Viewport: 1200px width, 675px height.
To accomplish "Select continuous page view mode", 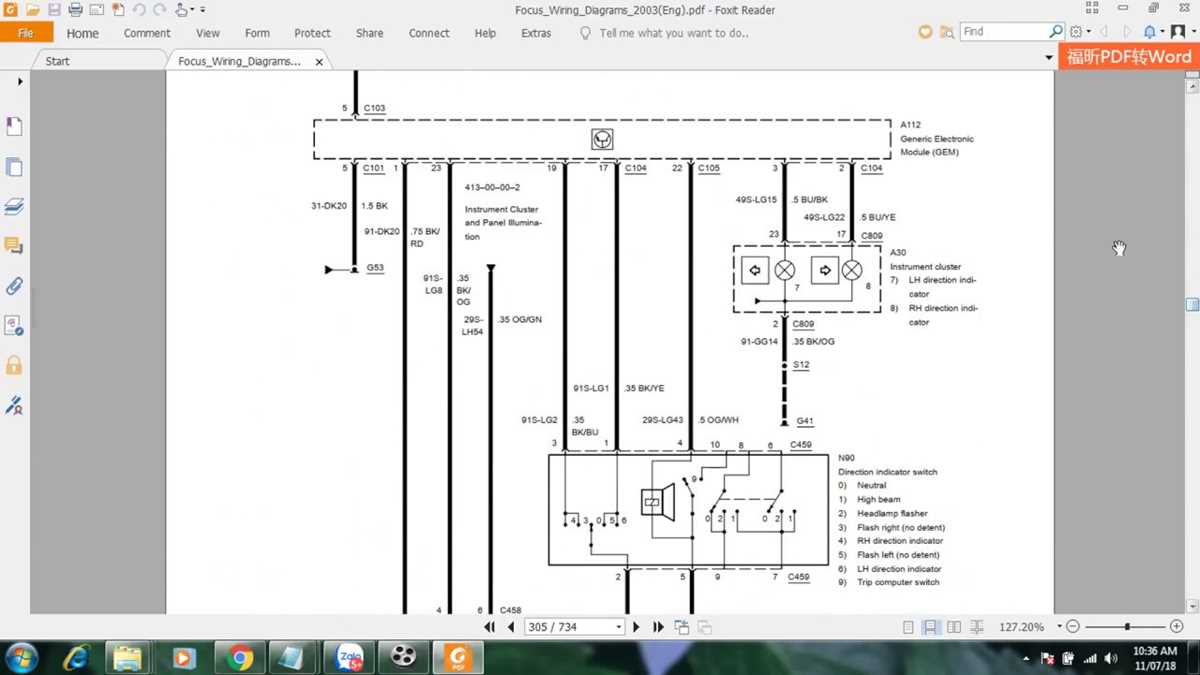I will click(x=930, y=627).
